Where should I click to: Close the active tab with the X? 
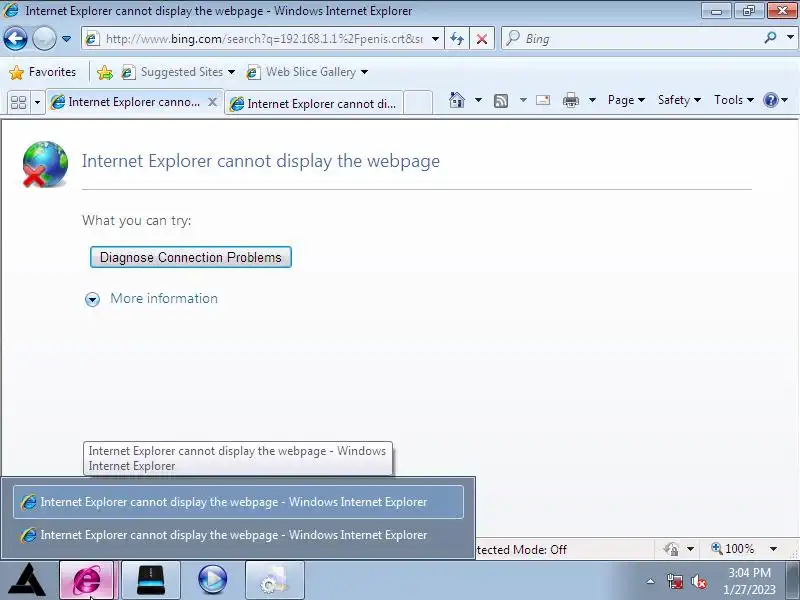pyautogui.click(x=212, y=102)
